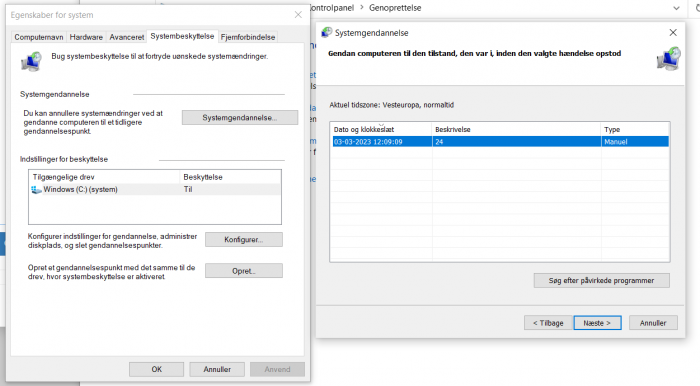Screen dimensions: 700x386
Task: Select restore point dated 03-03-2023 12:09:09
Action: coord(500,142)
